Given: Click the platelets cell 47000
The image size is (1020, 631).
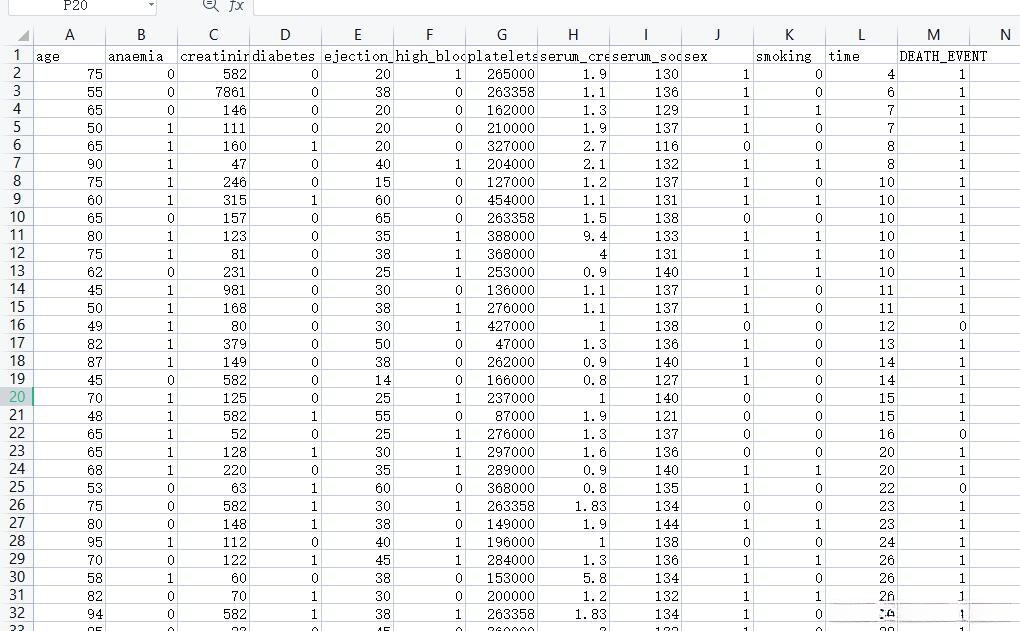Looking at the screenshot, I should click(x=502, y=344).
